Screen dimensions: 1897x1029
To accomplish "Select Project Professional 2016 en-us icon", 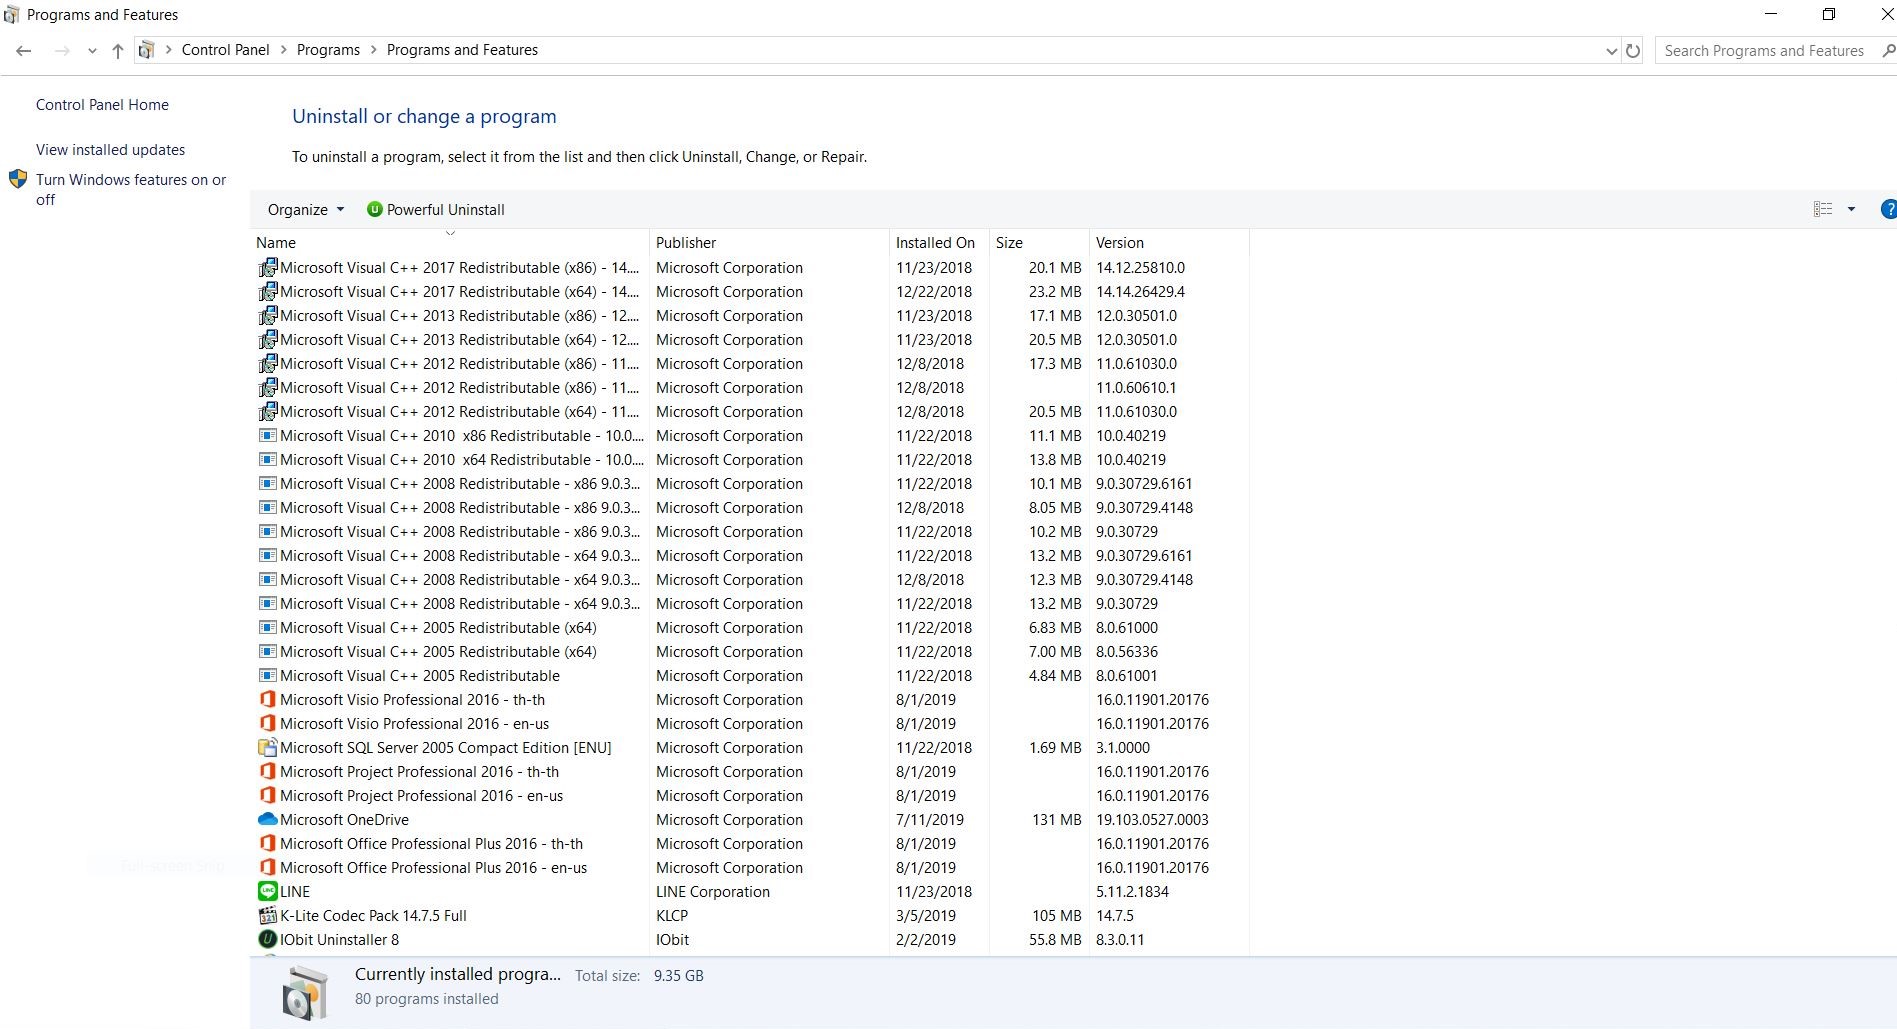I will click(268, 795).
